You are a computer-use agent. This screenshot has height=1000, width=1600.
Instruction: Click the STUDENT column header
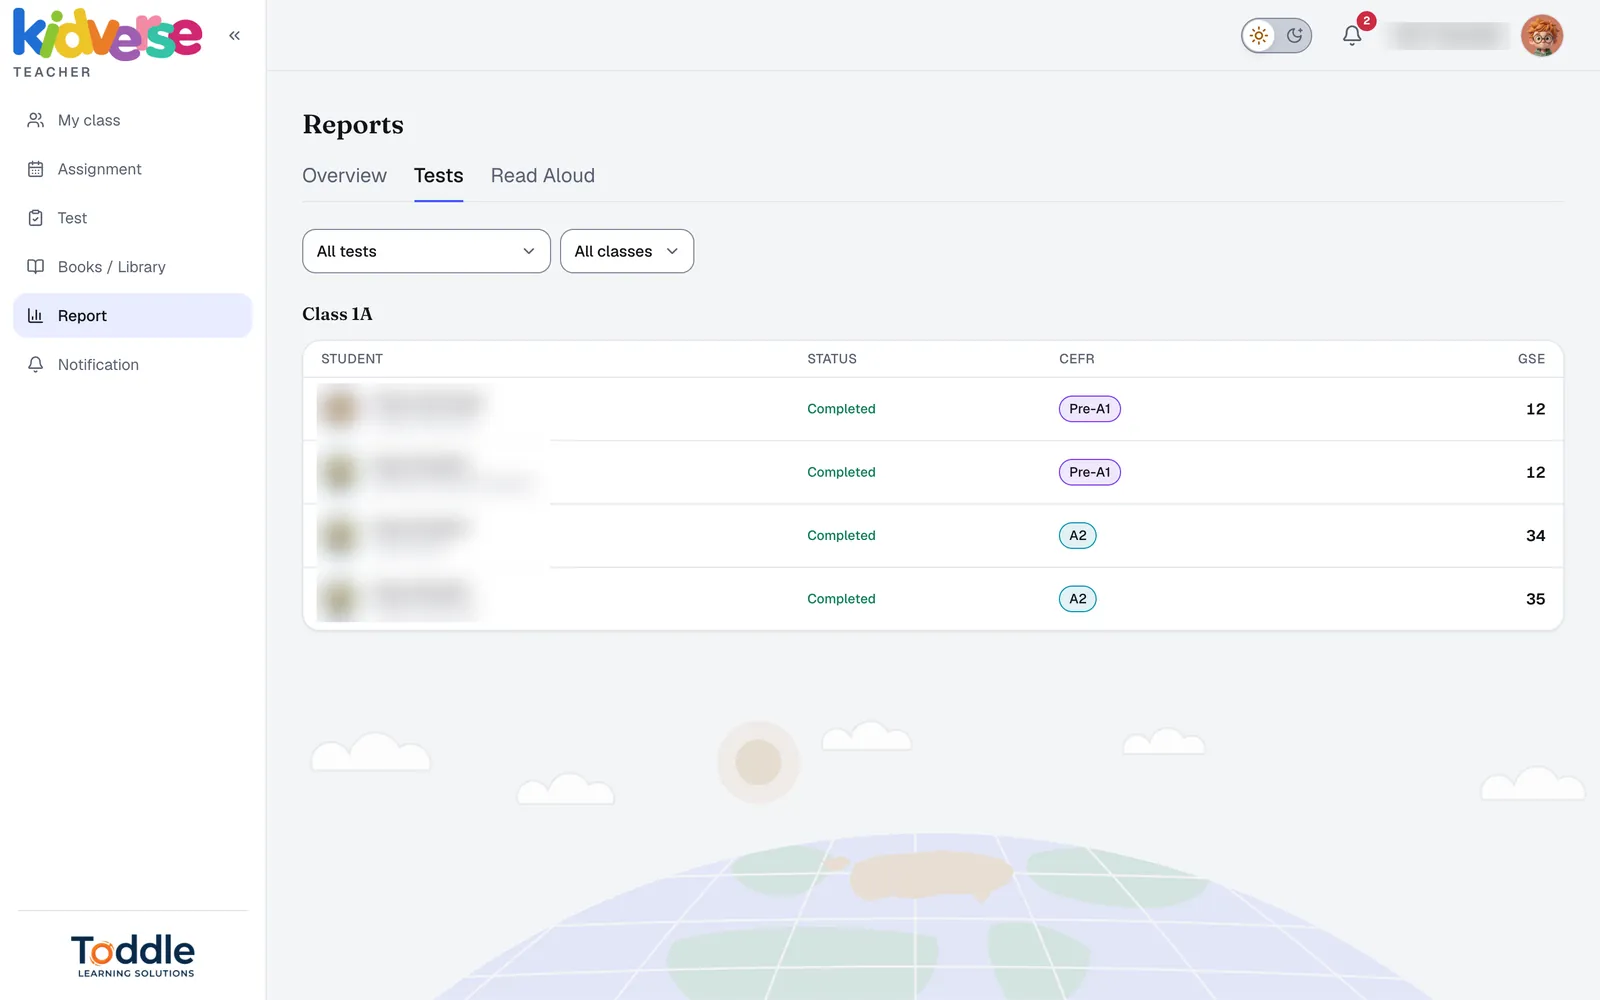point(352,359)
